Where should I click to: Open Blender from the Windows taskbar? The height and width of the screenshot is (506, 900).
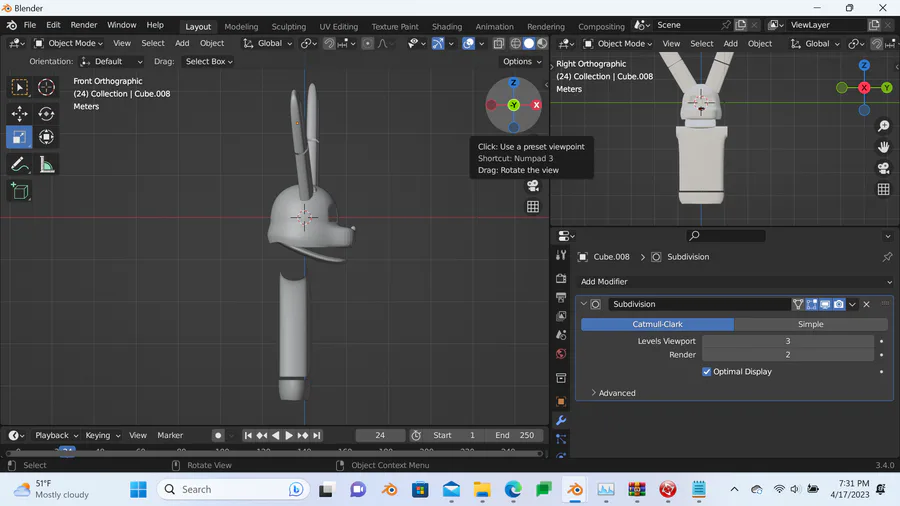(575, 489)
